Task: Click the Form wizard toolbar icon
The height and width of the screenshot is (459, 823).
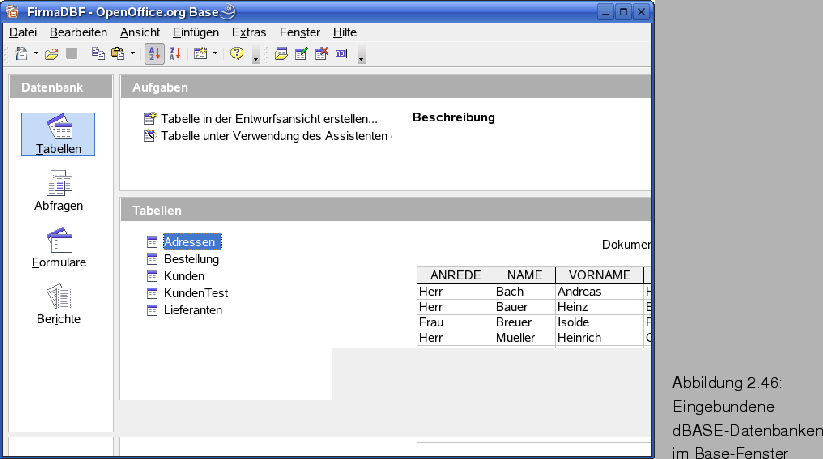Action: tap(201, 54)
